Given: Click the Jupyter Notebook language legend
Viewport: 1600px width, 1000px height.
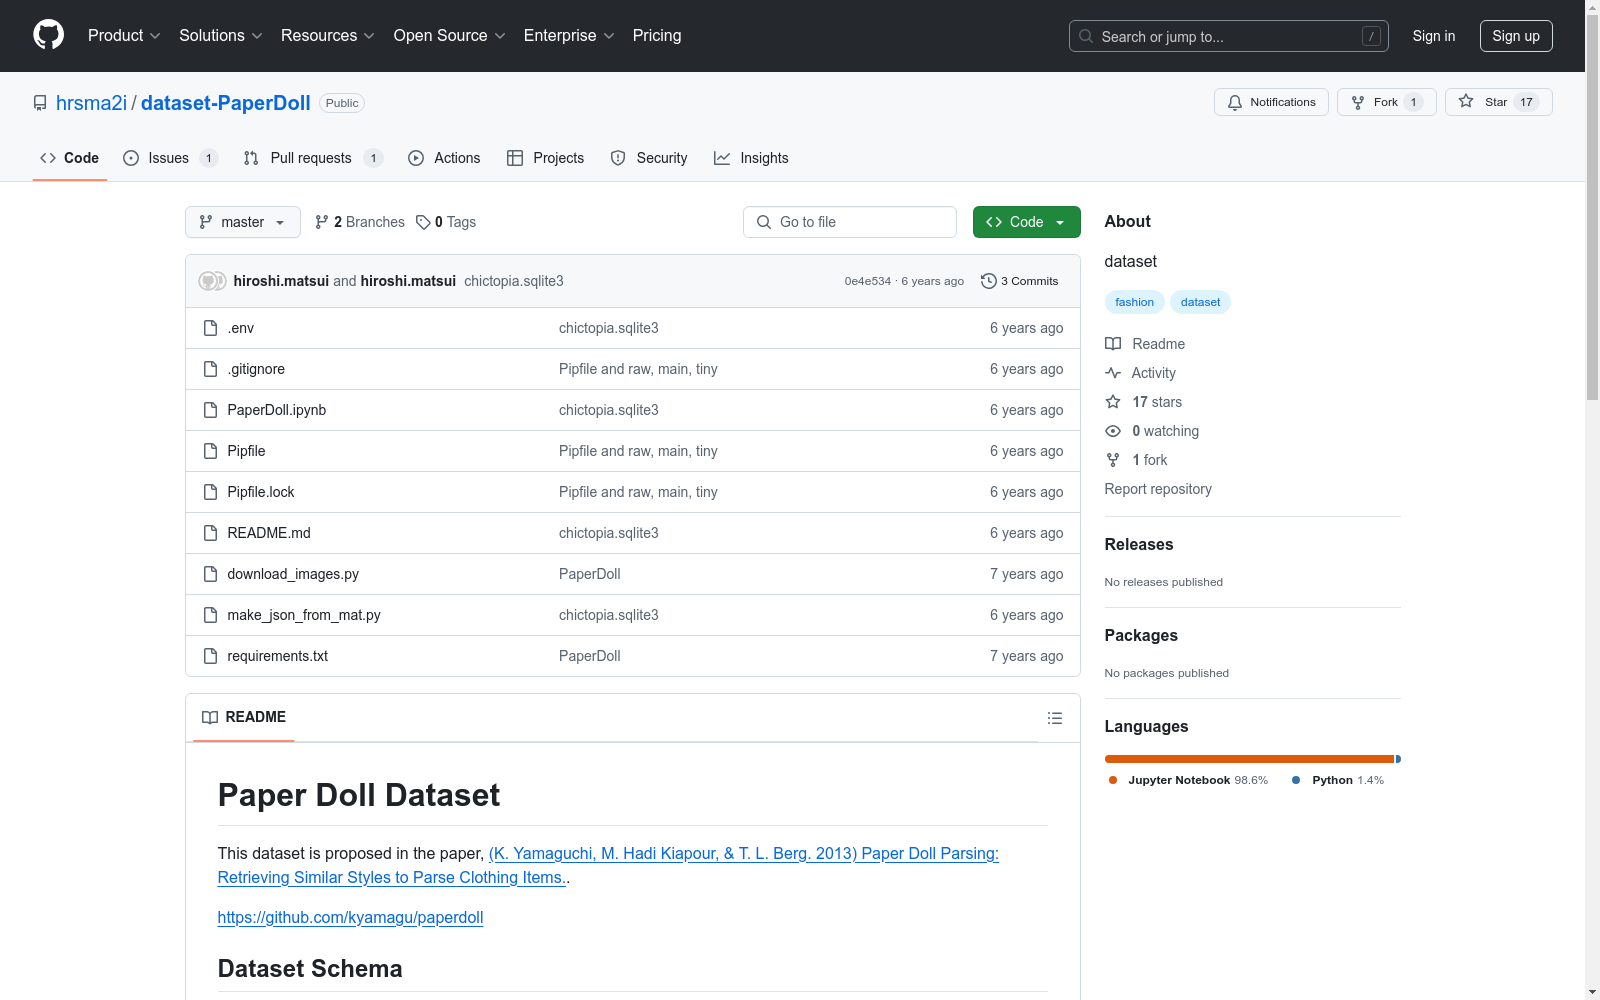Looking at the screenshot, I should pyautogui.click(x=1188, y=780).
